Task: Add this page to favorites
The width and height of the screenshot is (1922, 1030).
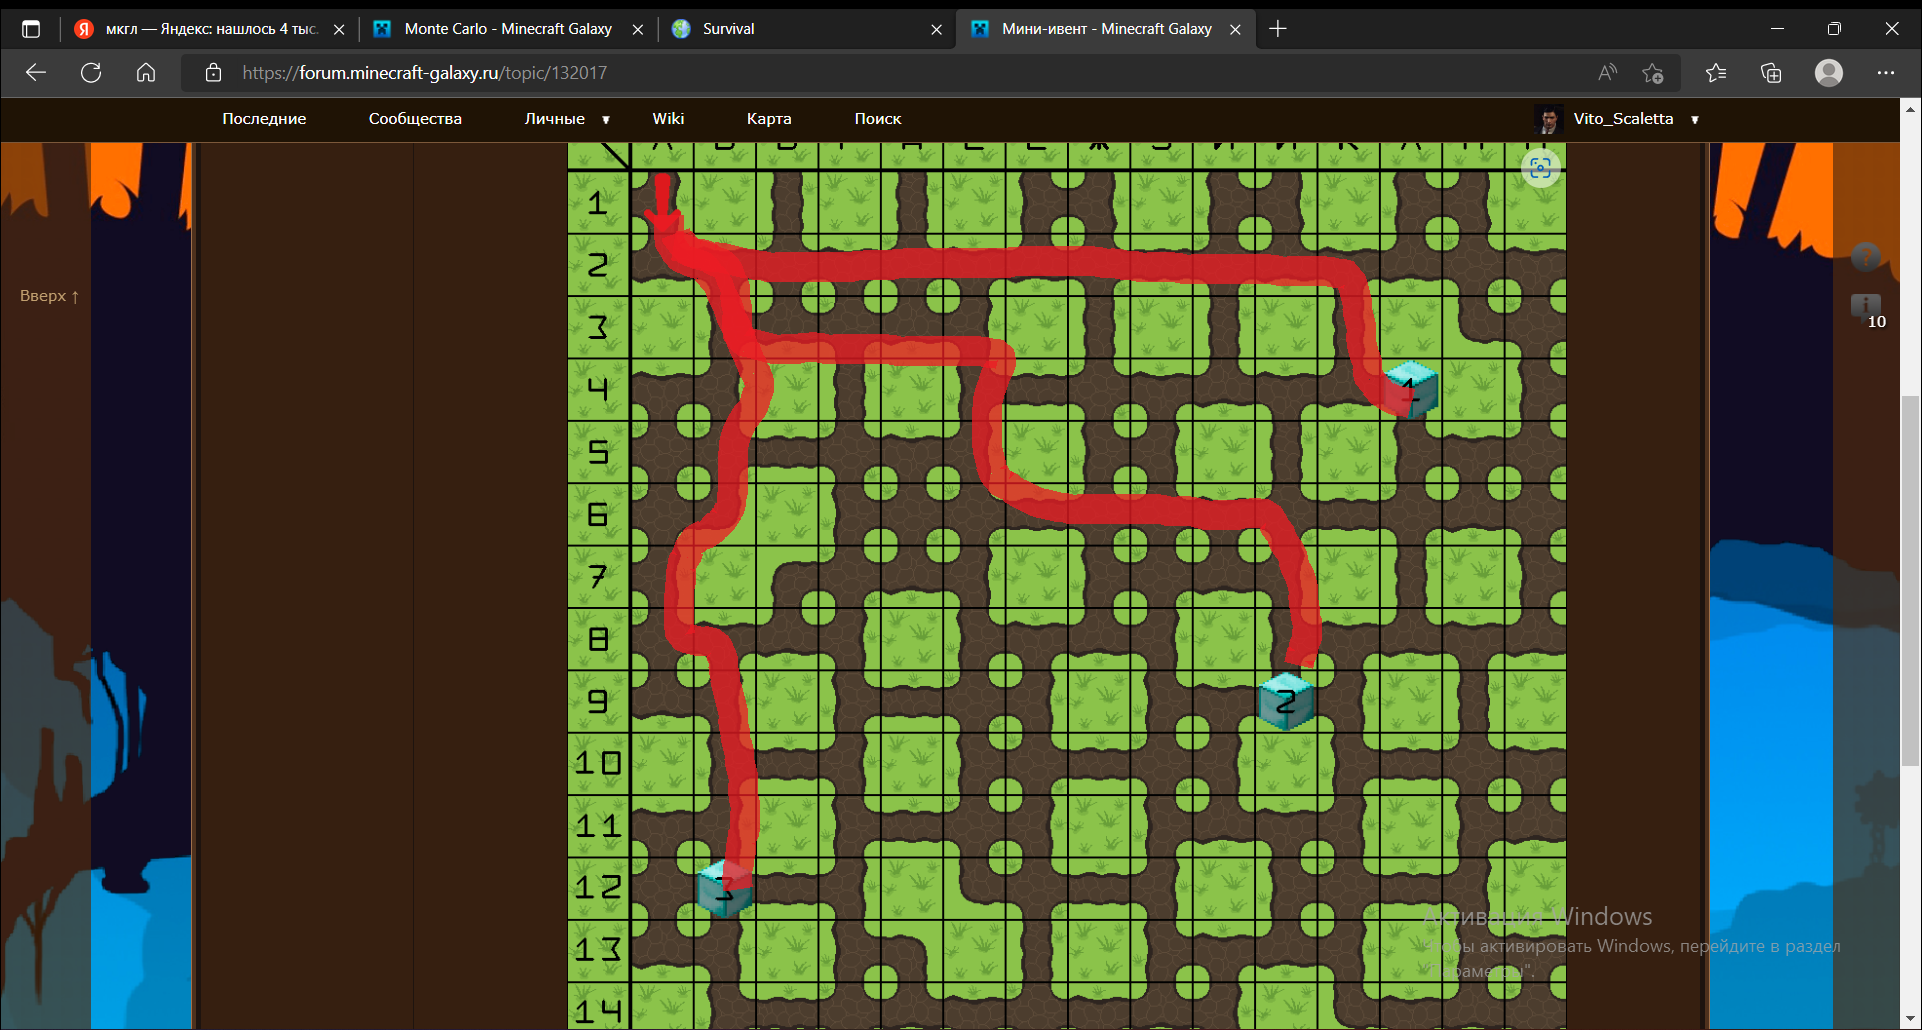Action: tap(1652, 73)
